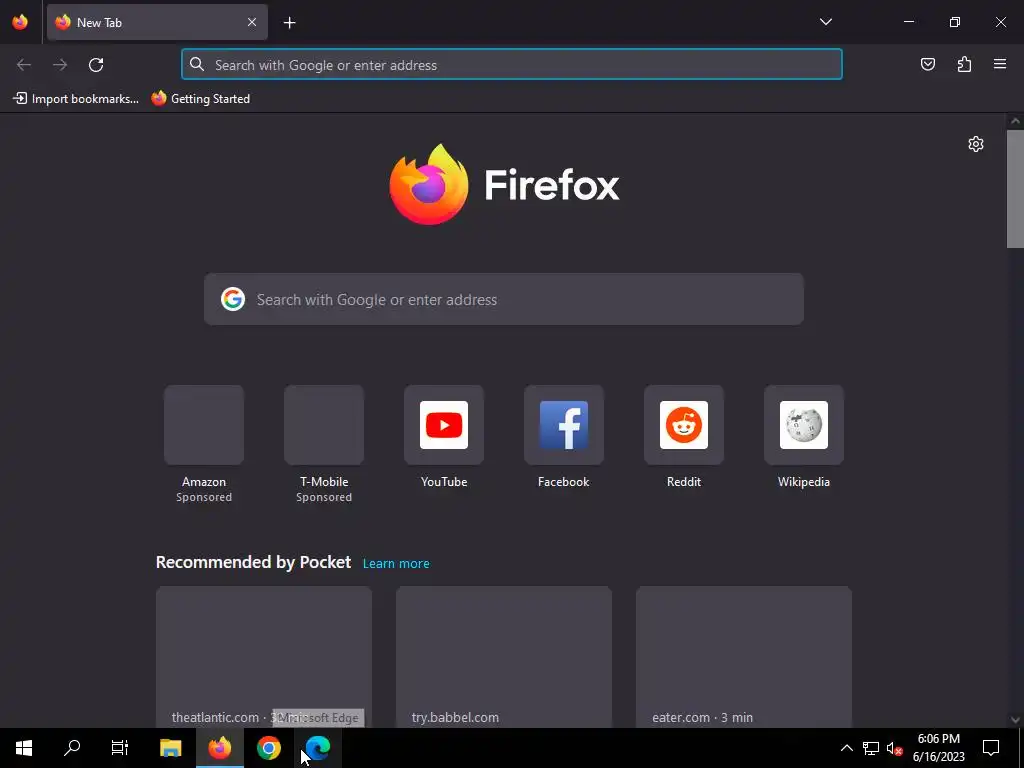1024x768 pixels.
Task: Open a new tab with the plus button
Action: click(x=289, y=23)
